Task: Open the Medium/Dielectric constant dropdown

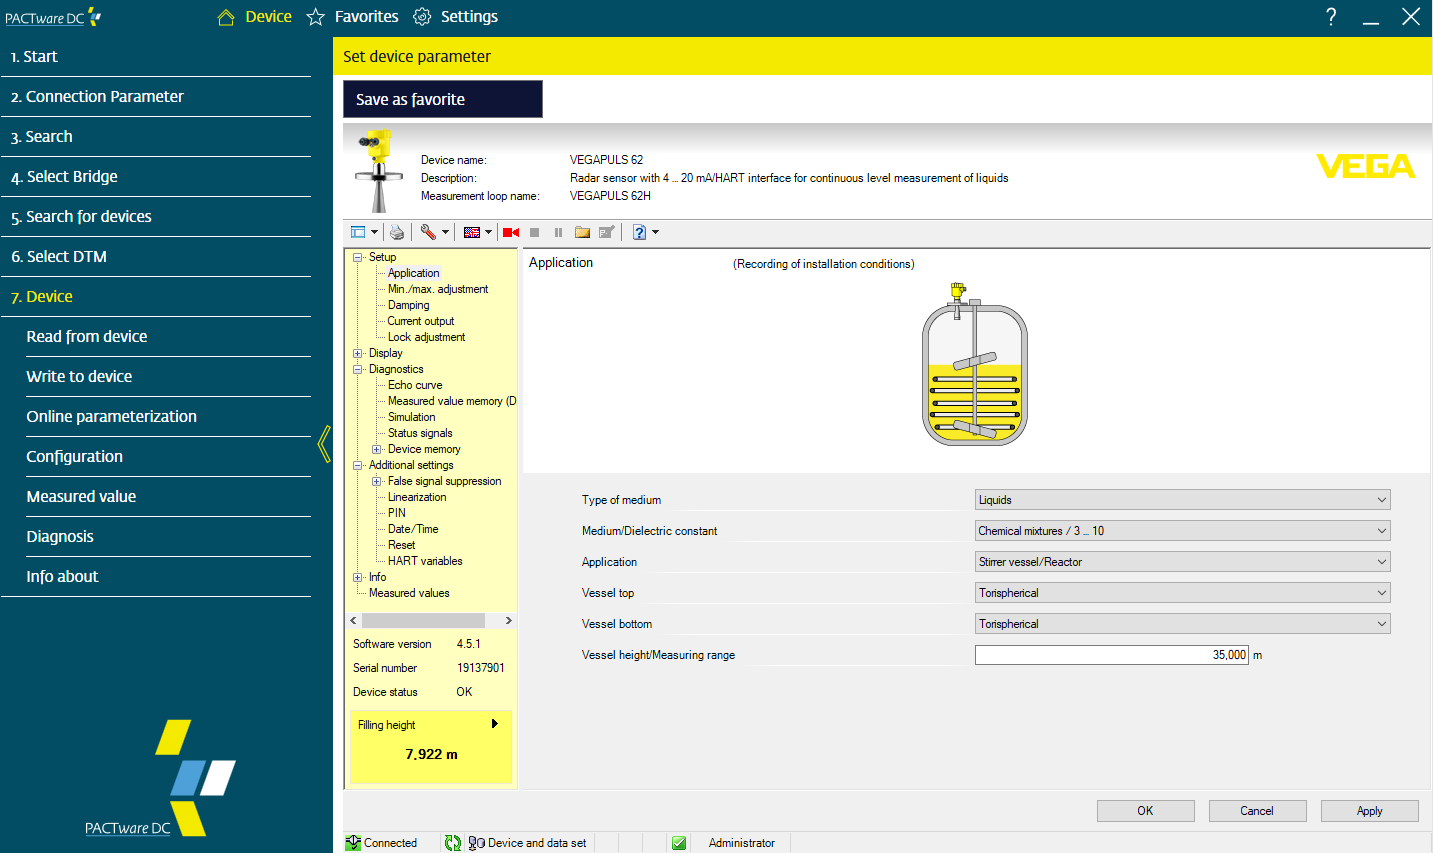Action: click(x=1182, y=531)
